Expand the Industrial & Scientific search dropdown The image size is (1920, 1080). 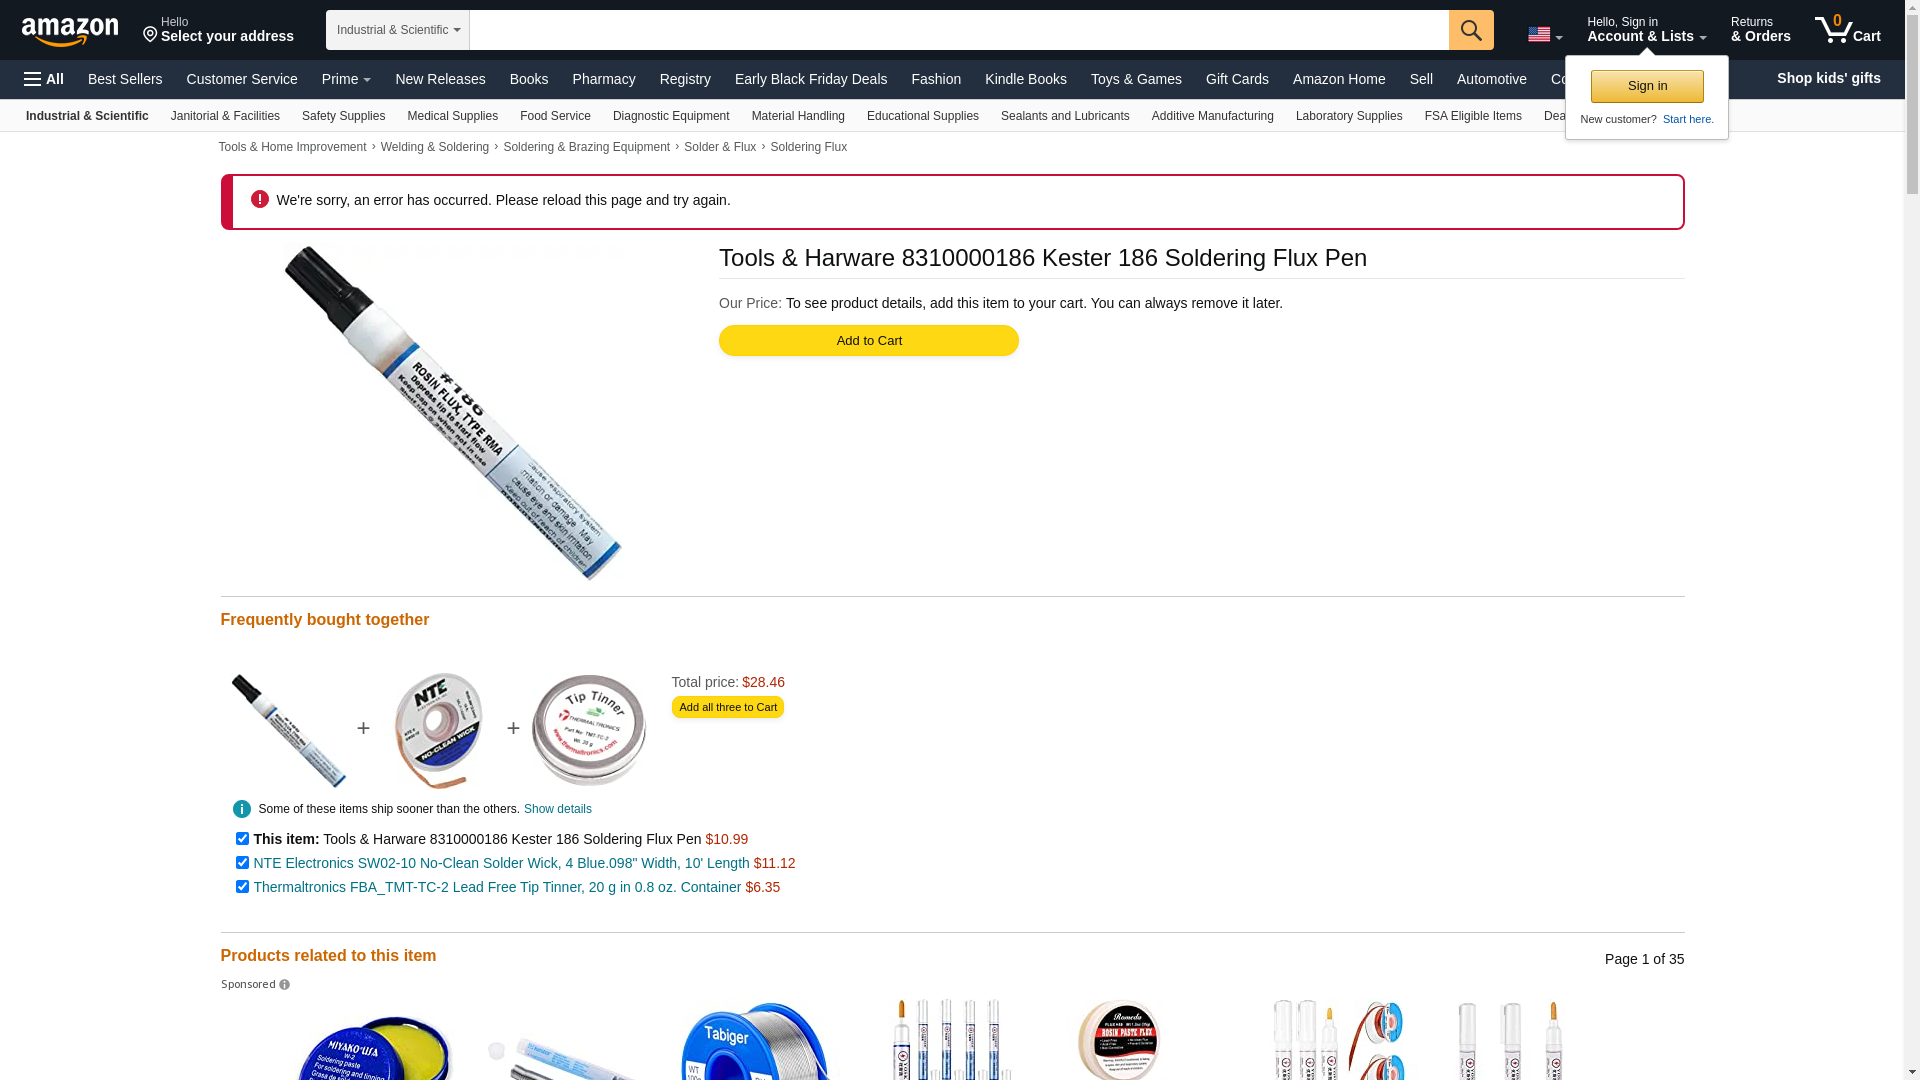pos(398,30)
